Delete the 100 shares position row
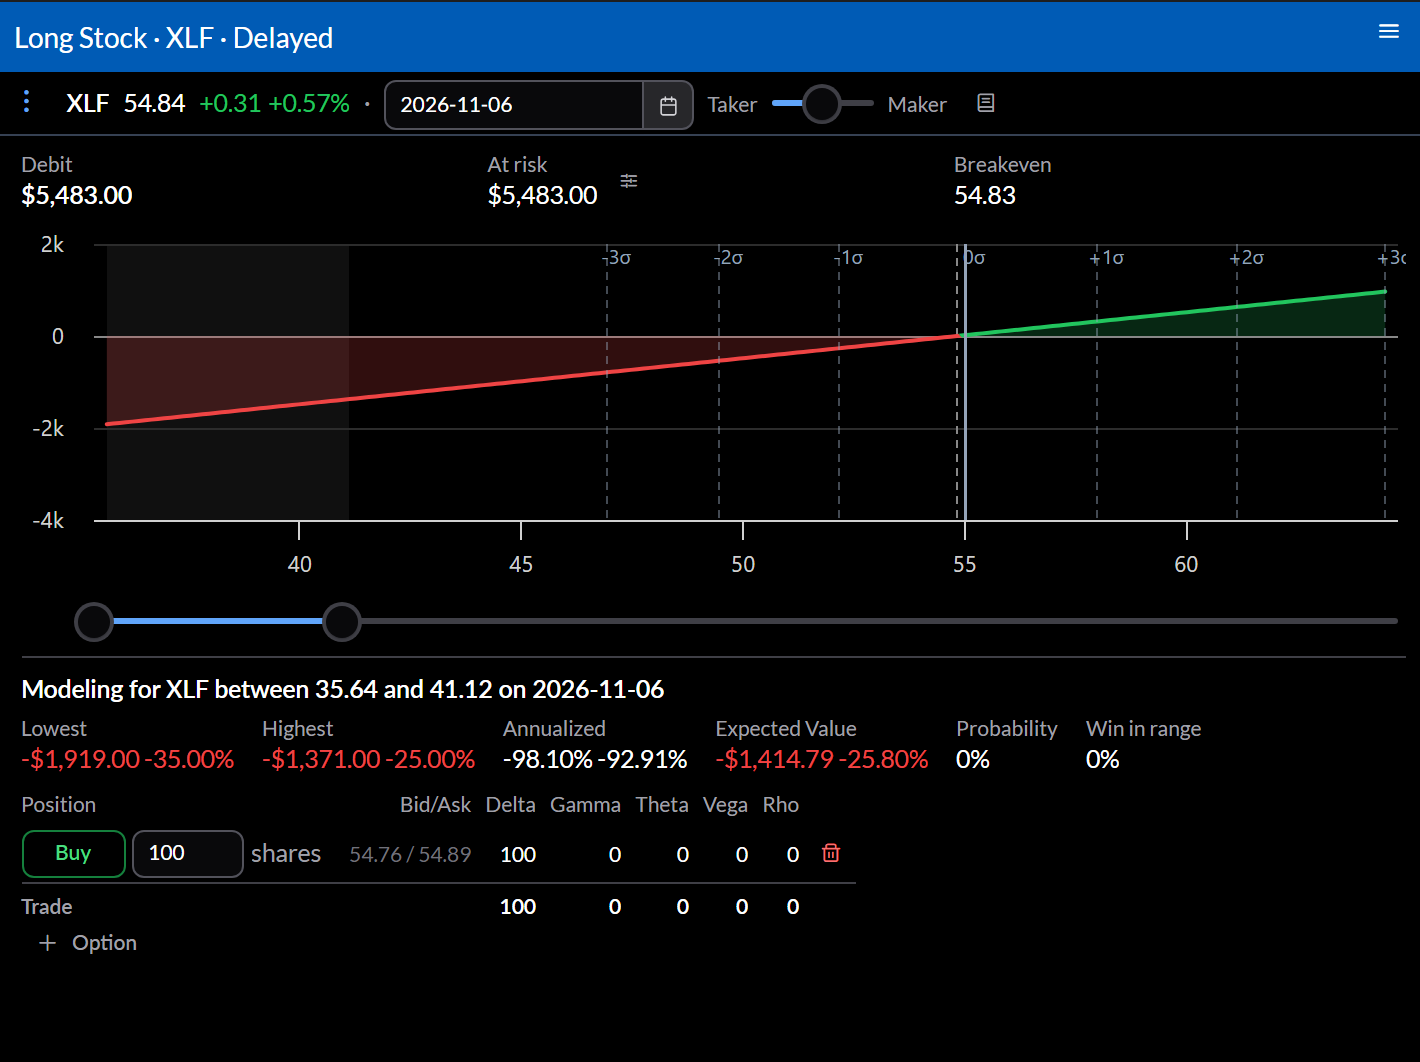Viewport: 1420px width, 1062px height. 831,853
